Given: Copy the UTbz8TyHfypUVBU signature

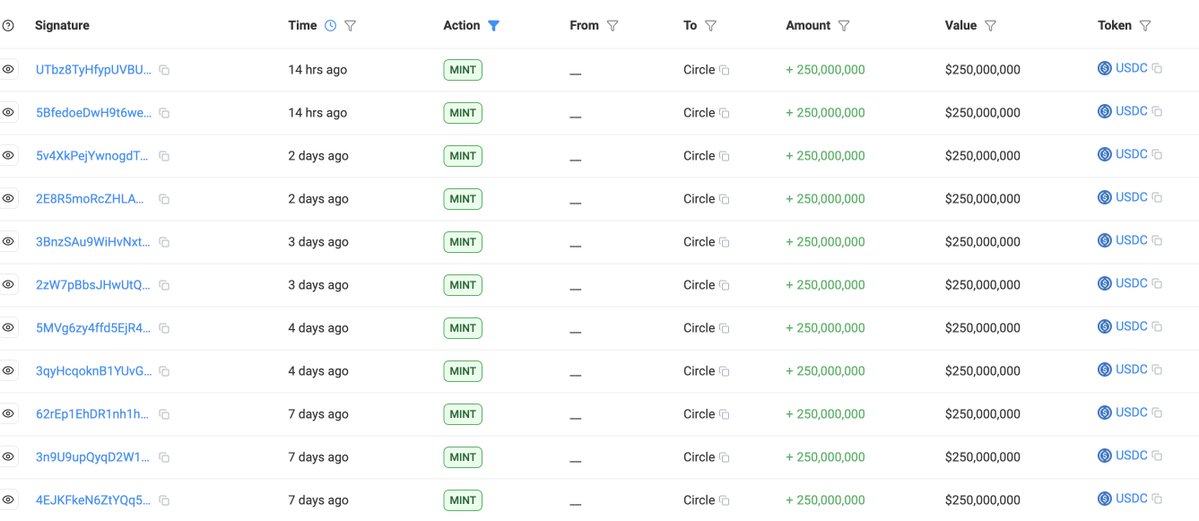Looking at the screenshot, I should coord(164,70).
